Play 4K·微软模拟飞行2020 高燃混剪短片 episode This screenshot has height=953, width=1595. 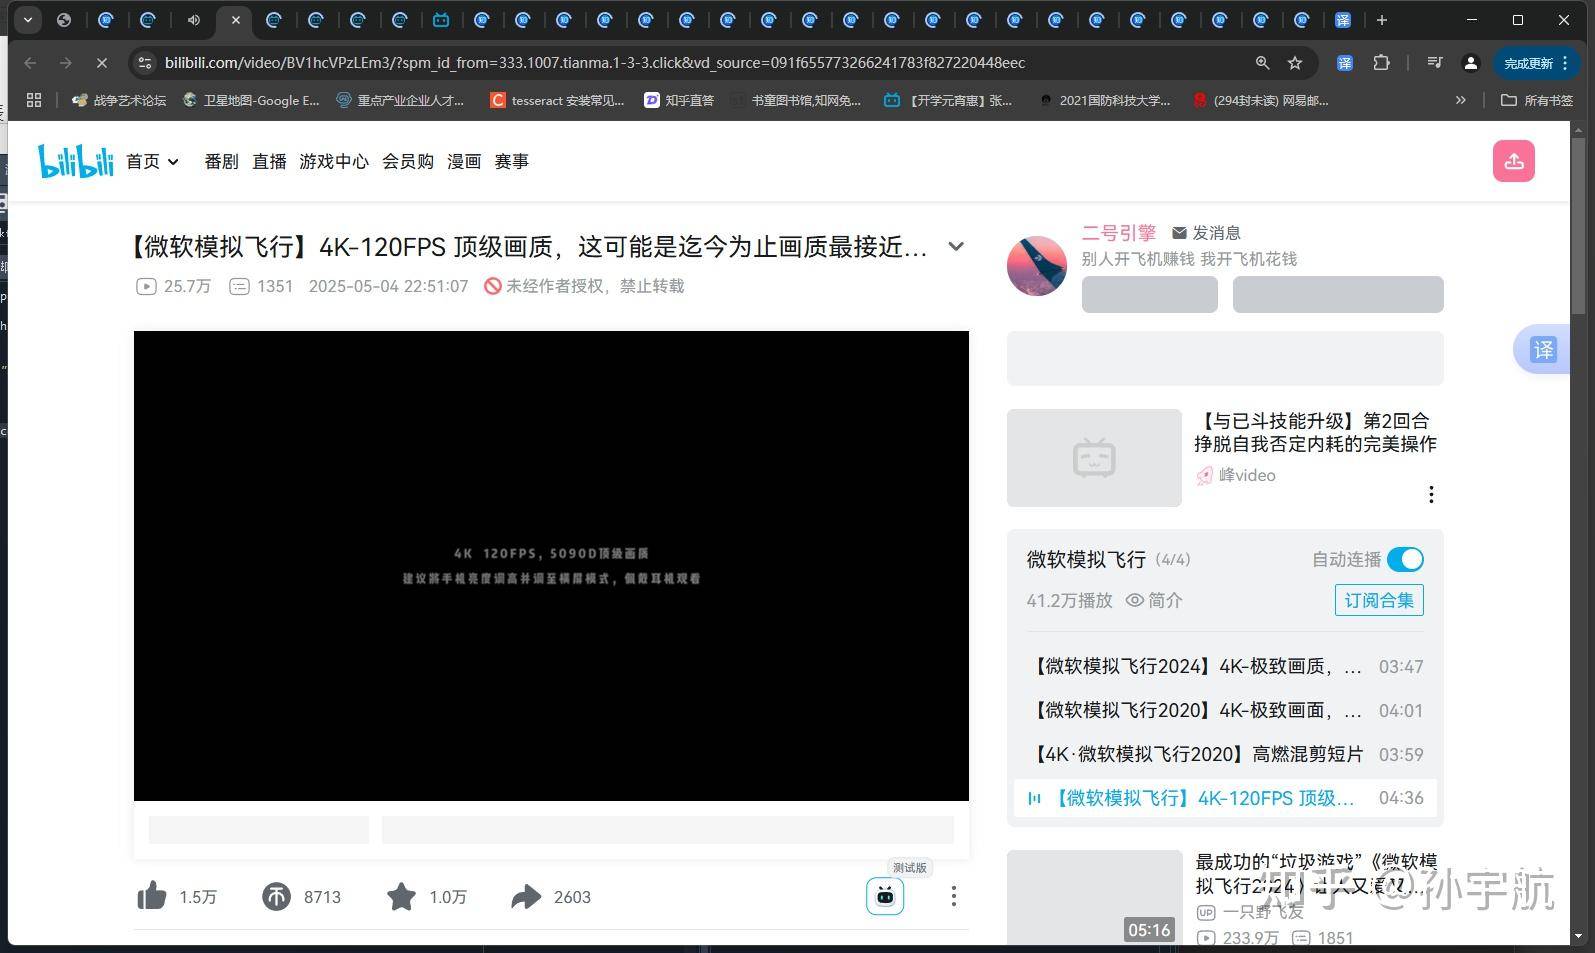[x=1225, y=754]
